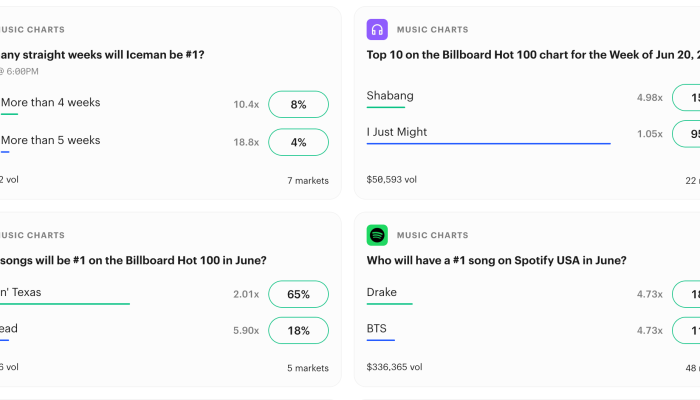Image resolution: width=700 pixels, height=400 pixels.
Task: Select the BTS outcome label
Action: [376, 329]
